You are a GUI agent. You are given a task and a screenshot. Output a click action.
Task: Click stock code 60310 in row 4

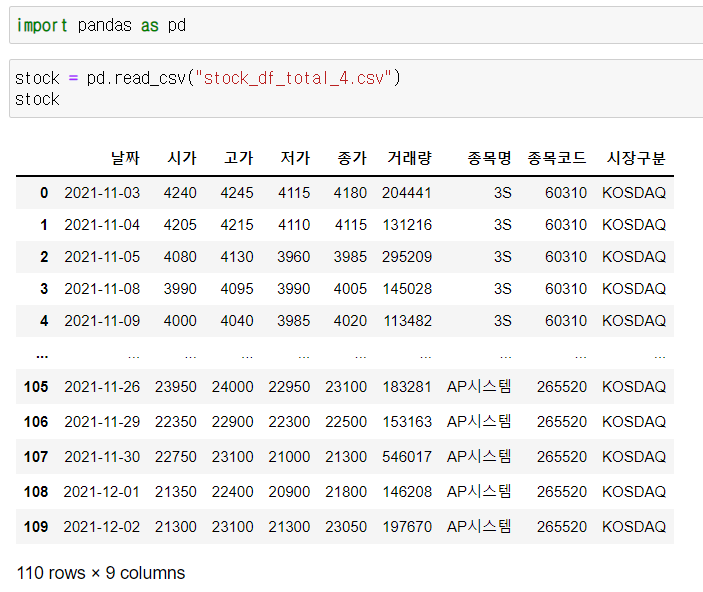(x=566, y=321)
